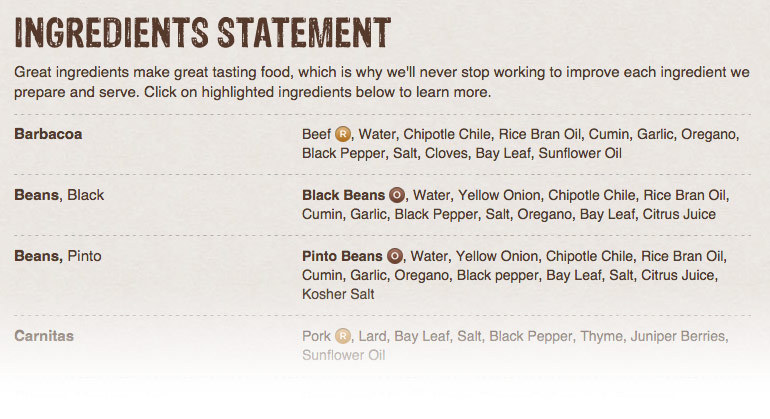Click Juniper Berries in Carnitas ingredients
The width and height of the screenshot is (770, 419).
click(678, 336)
